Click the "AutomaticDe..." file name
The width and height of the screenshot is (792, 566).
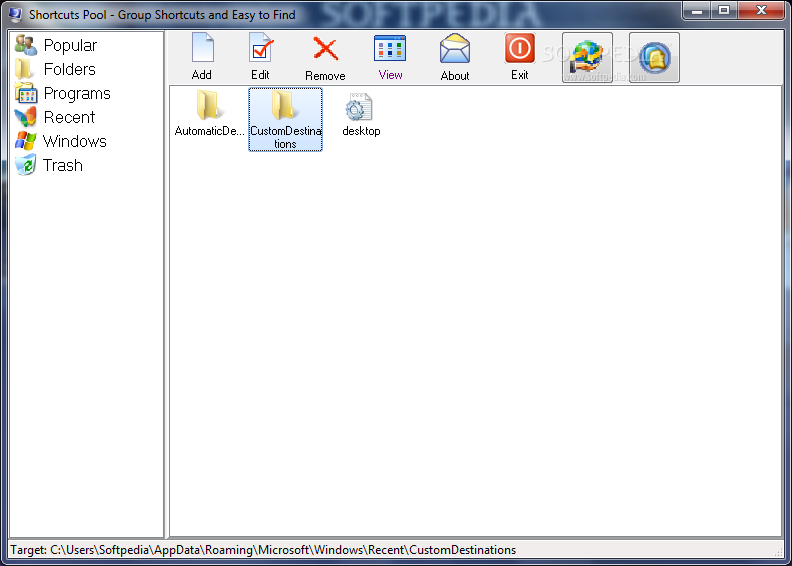(x=209, y=131)
